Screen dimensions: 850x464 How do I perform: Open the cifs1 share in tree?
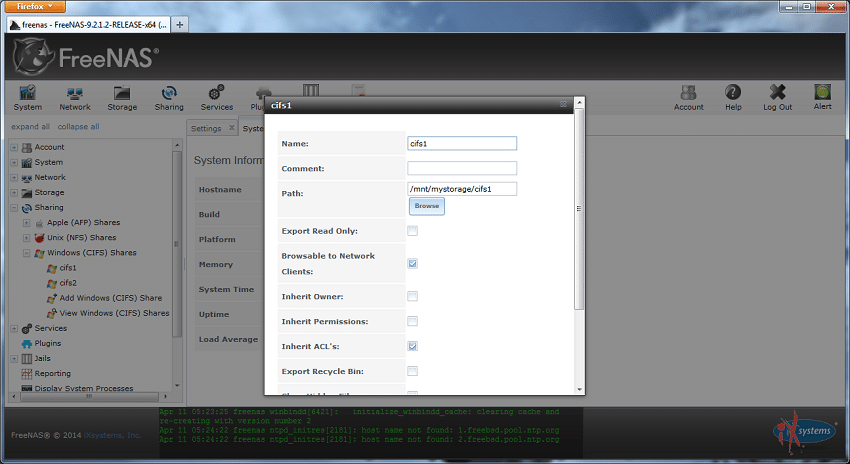68,268
